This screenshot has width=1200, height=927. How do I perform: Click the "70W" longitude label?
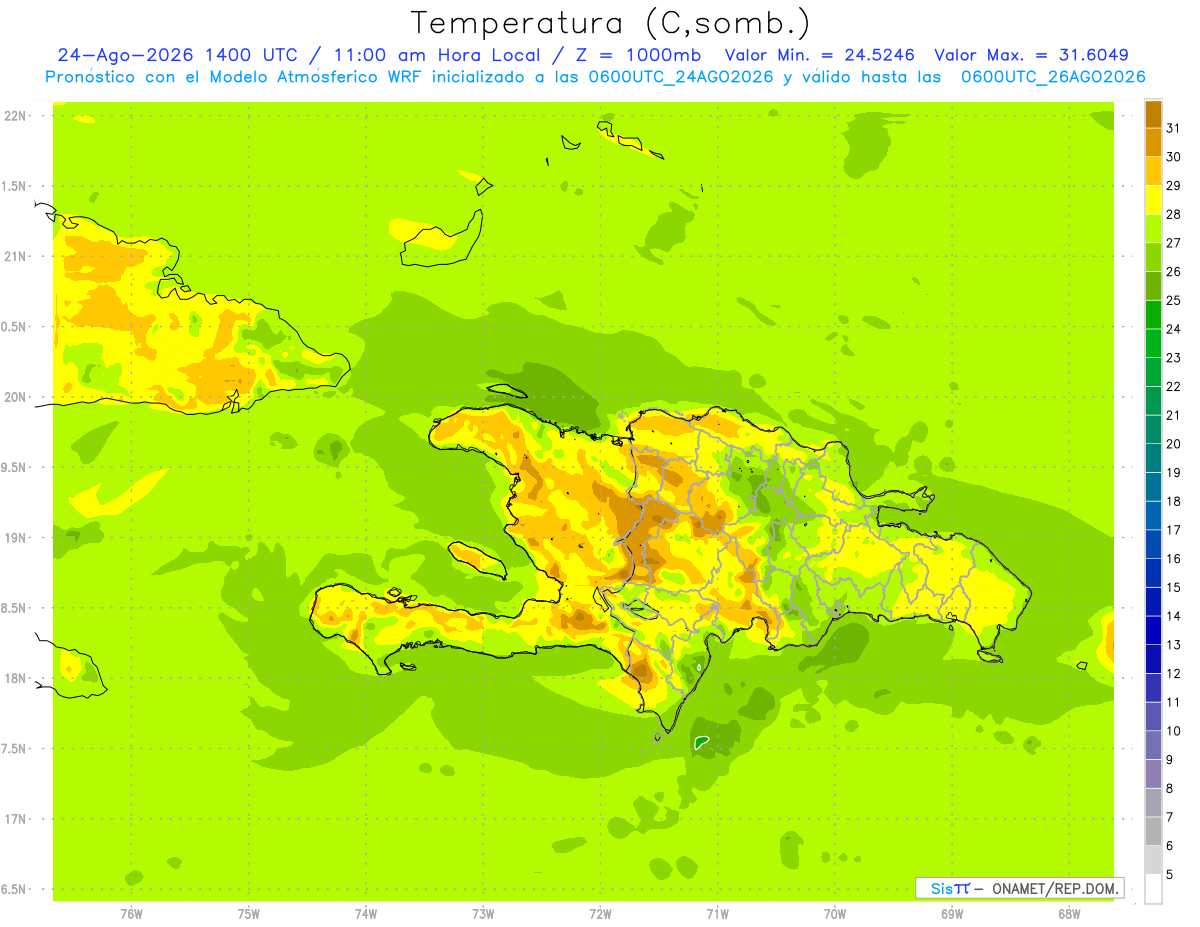click(835, 914)
